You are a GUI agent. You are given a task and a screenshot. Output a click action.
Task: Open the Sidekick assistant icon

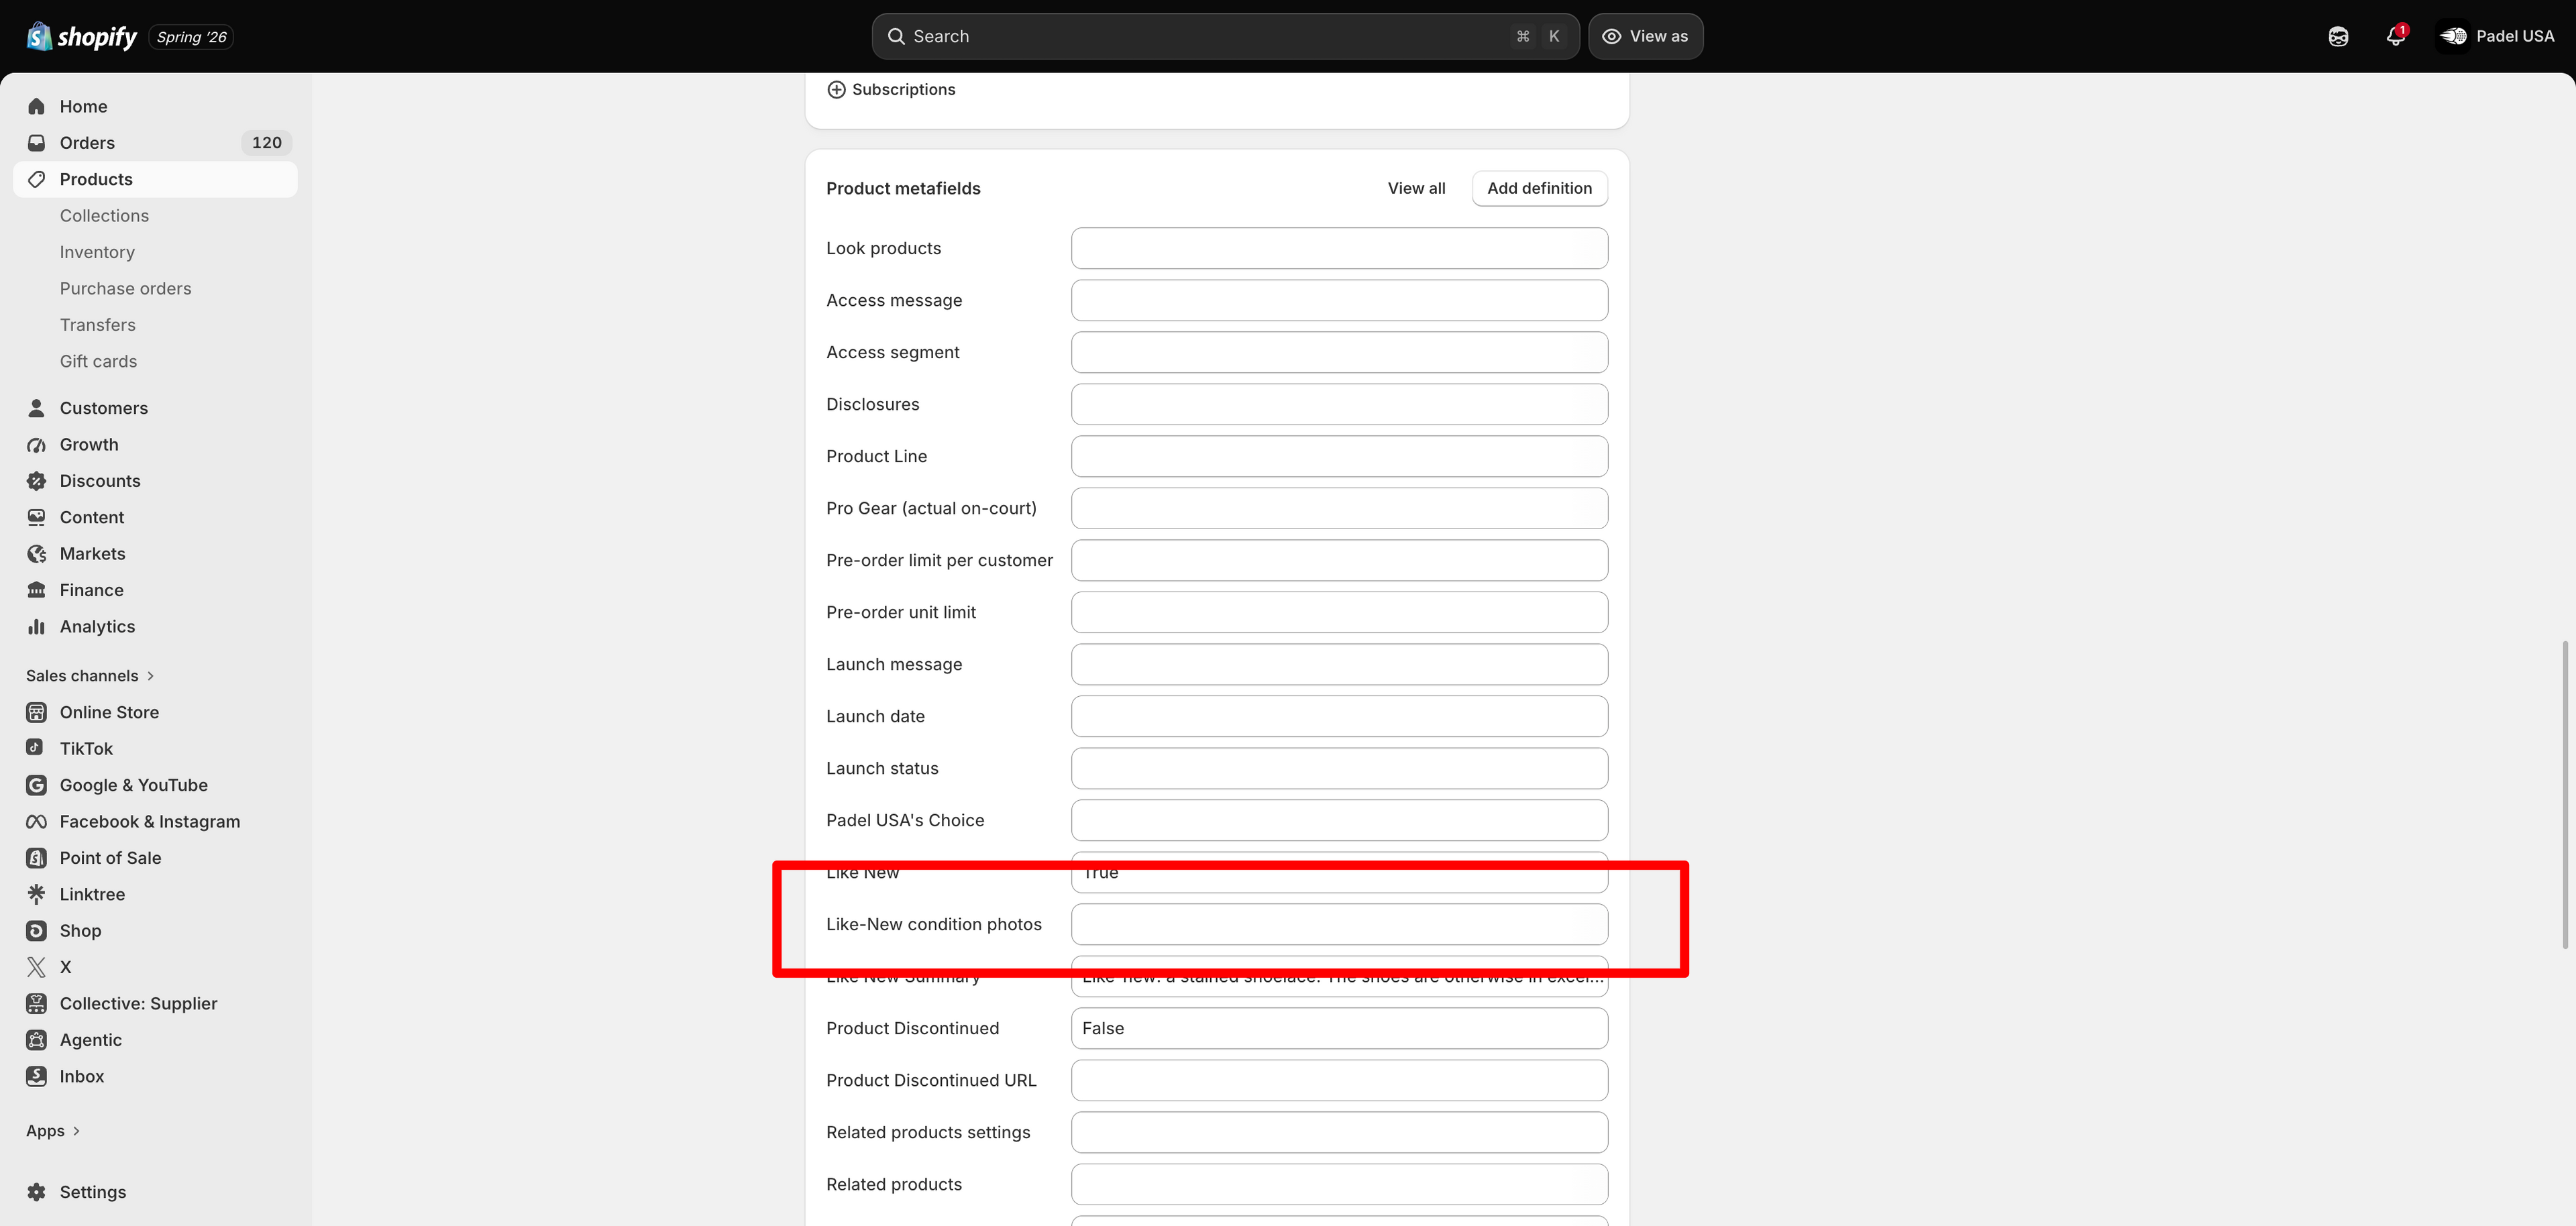2338,36
